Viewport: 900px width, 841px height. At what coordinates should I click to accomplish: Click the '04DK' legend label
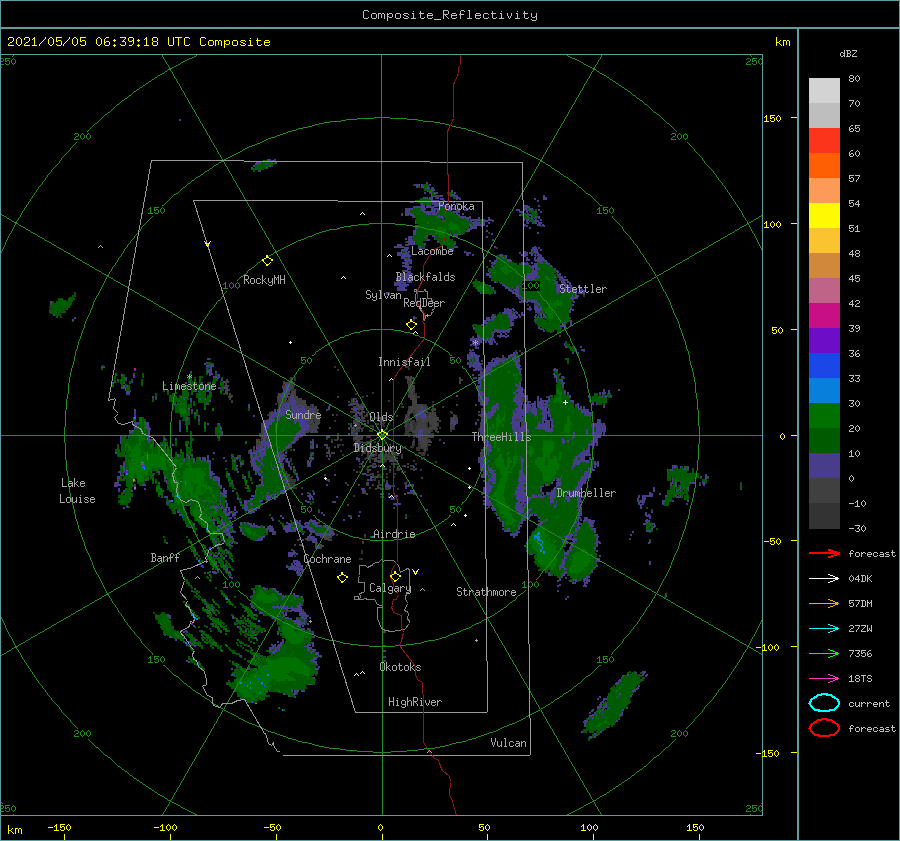[860, 578]
